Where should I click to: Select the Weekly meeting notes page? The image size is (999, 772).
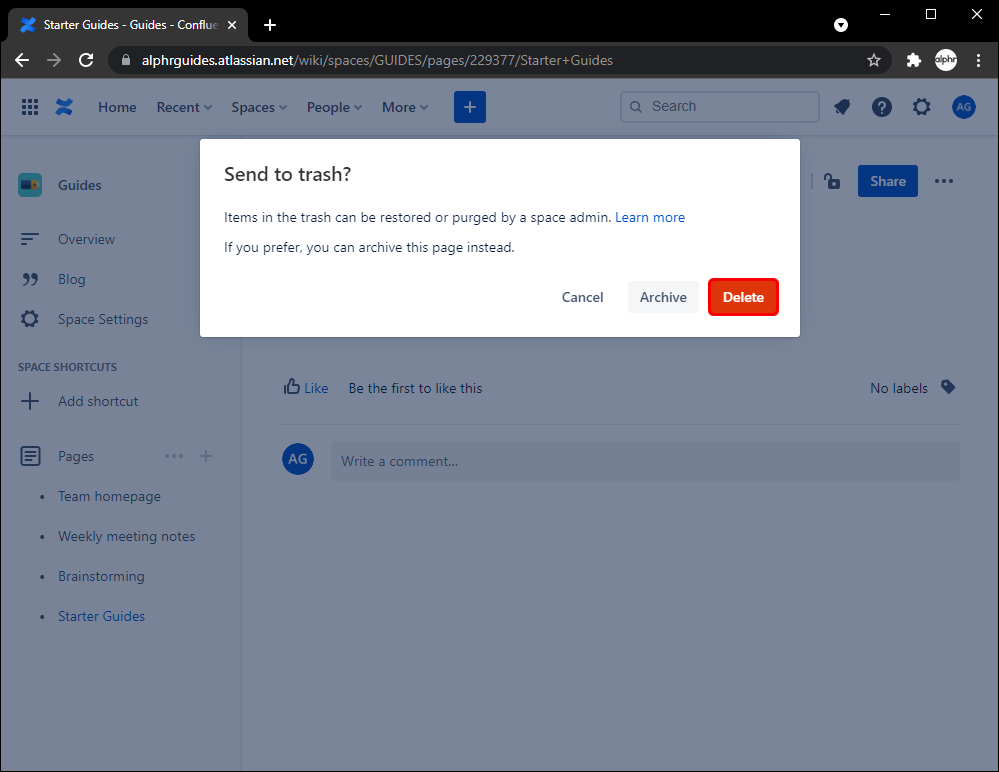point(126,536)
